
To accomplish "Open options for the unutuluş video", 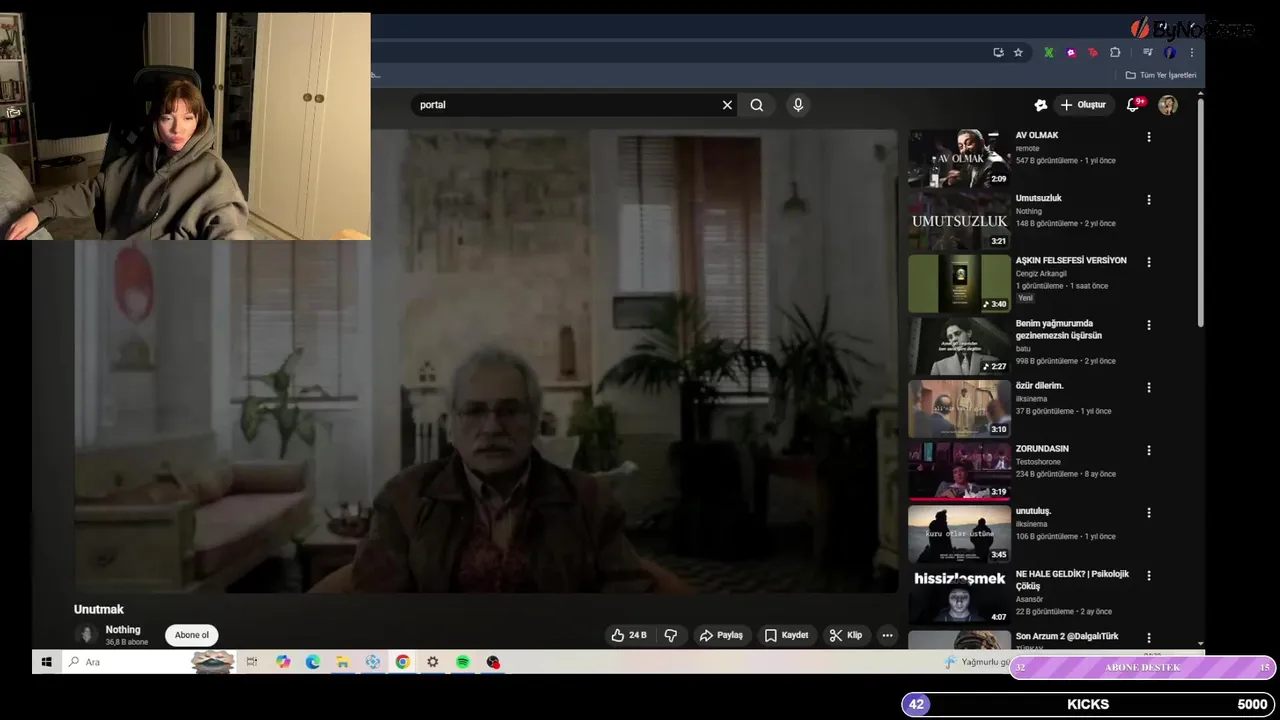I will pyautogui.click(x=1149, y=513).
